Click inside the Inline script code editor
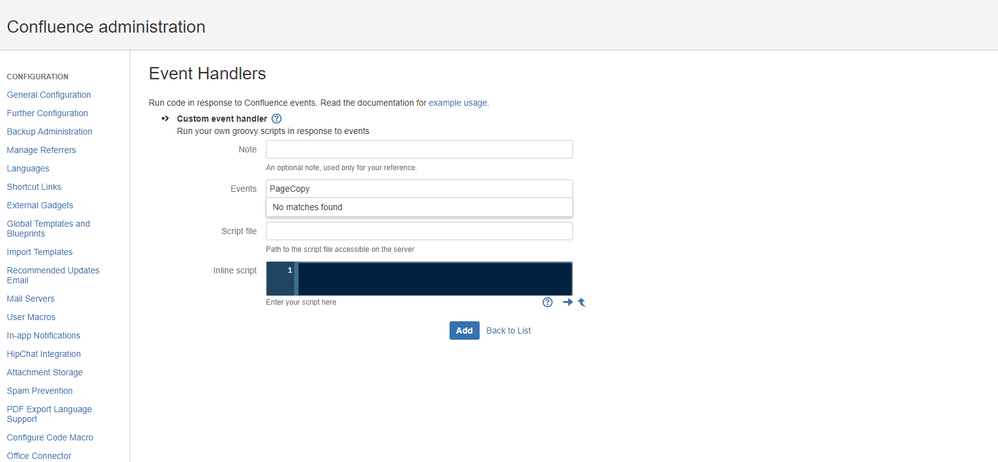The height and width of the screenshot is (462, 998). click(435, 279)
